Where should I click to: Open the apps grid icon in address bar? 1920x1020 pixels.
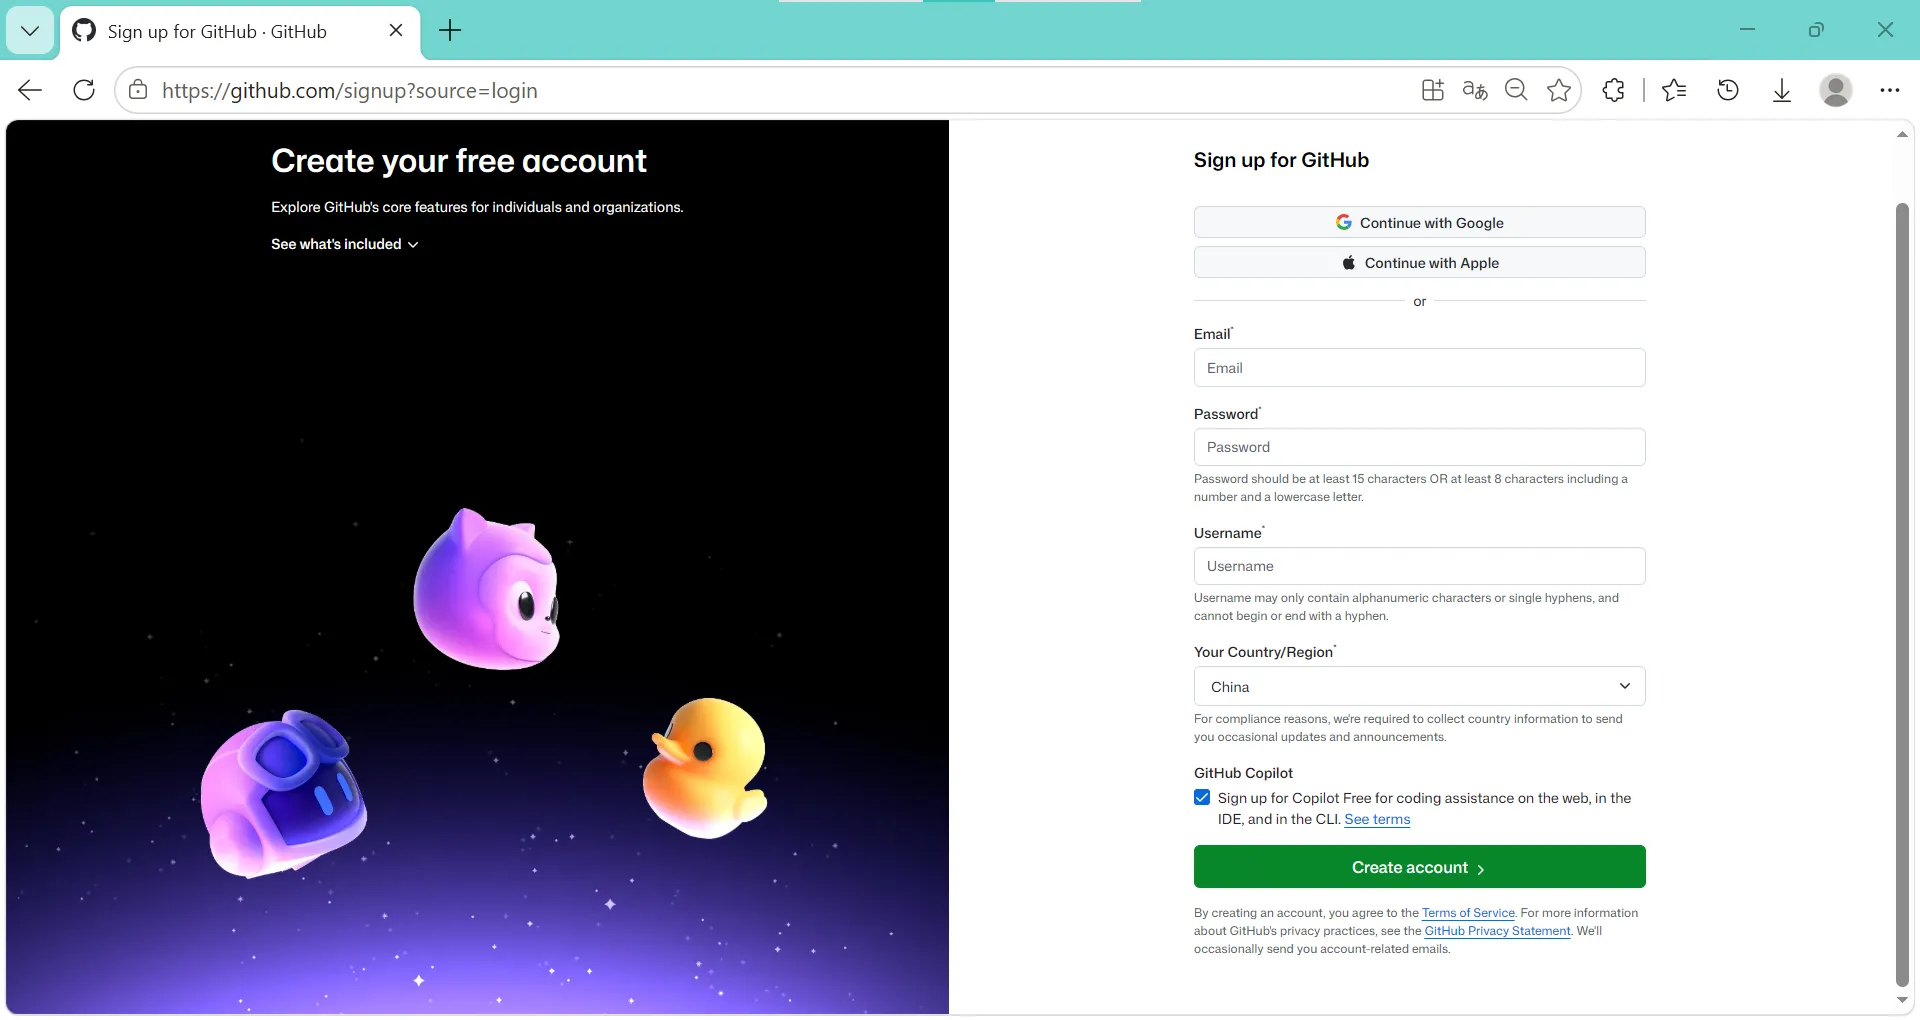pyautogui.click(x=1432, y=90)
